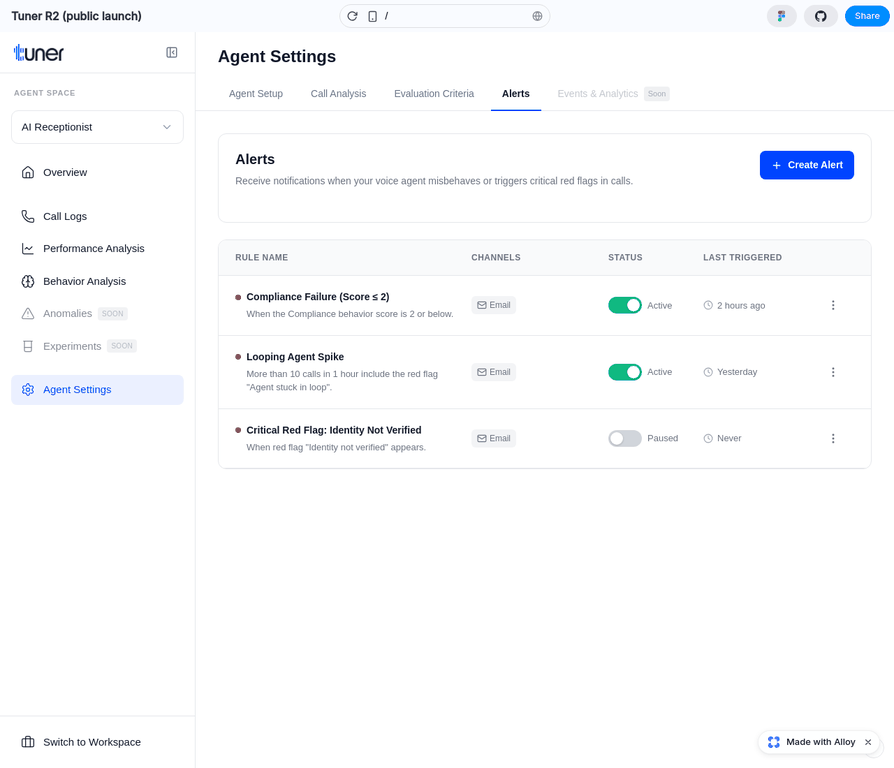Screen dimensions: 894x768
Task: Enable the Identity Not Verified alert
Action: click(625, 438)
